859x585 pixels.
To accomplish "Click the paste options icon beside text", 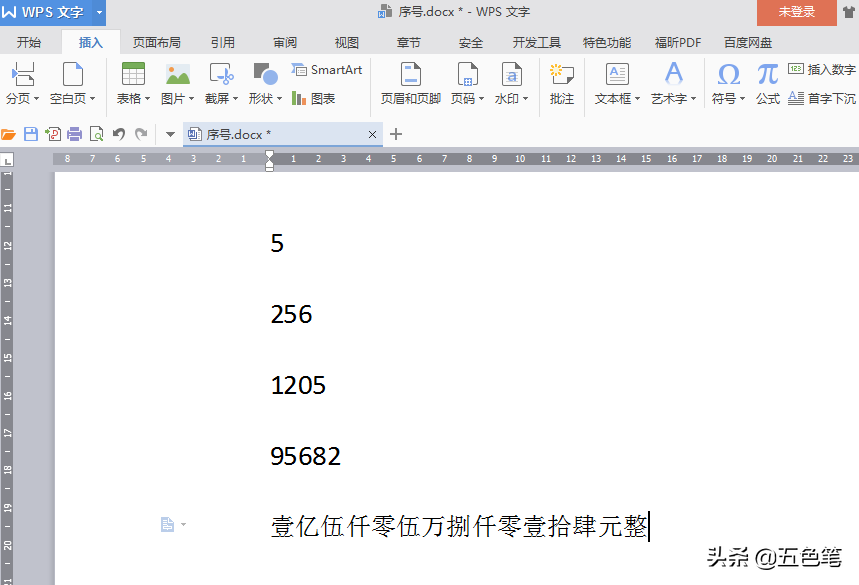I will 168,525.
